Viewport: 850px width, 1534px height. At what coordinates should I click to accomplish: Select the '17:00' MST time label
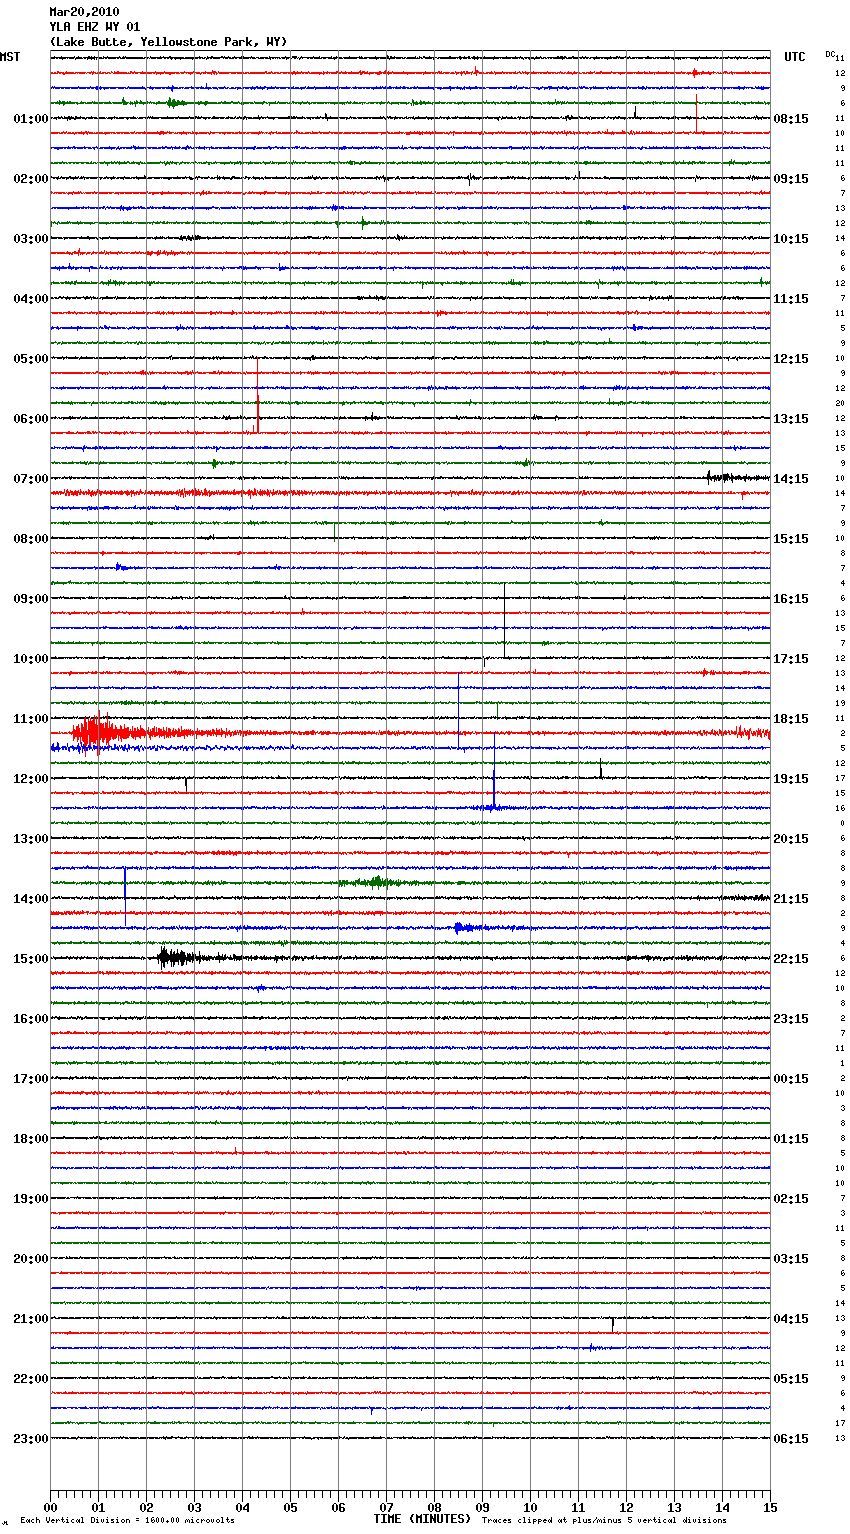click(31, 1079)
